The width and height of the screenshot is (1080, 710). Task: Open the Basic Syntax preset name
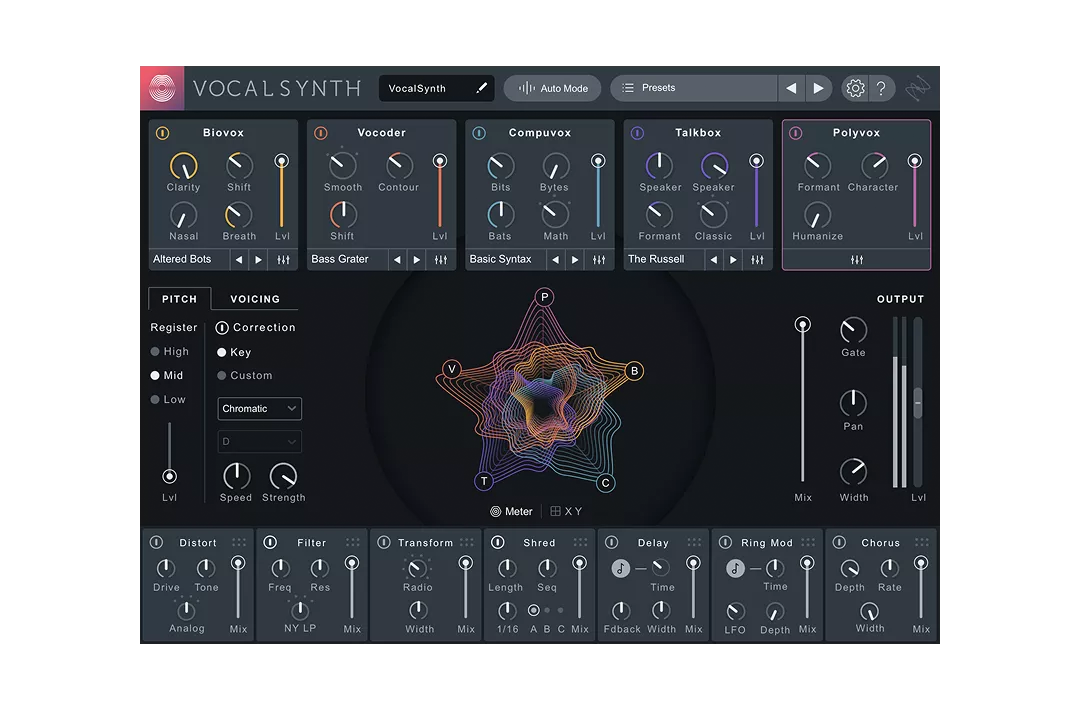coord(501,259)
